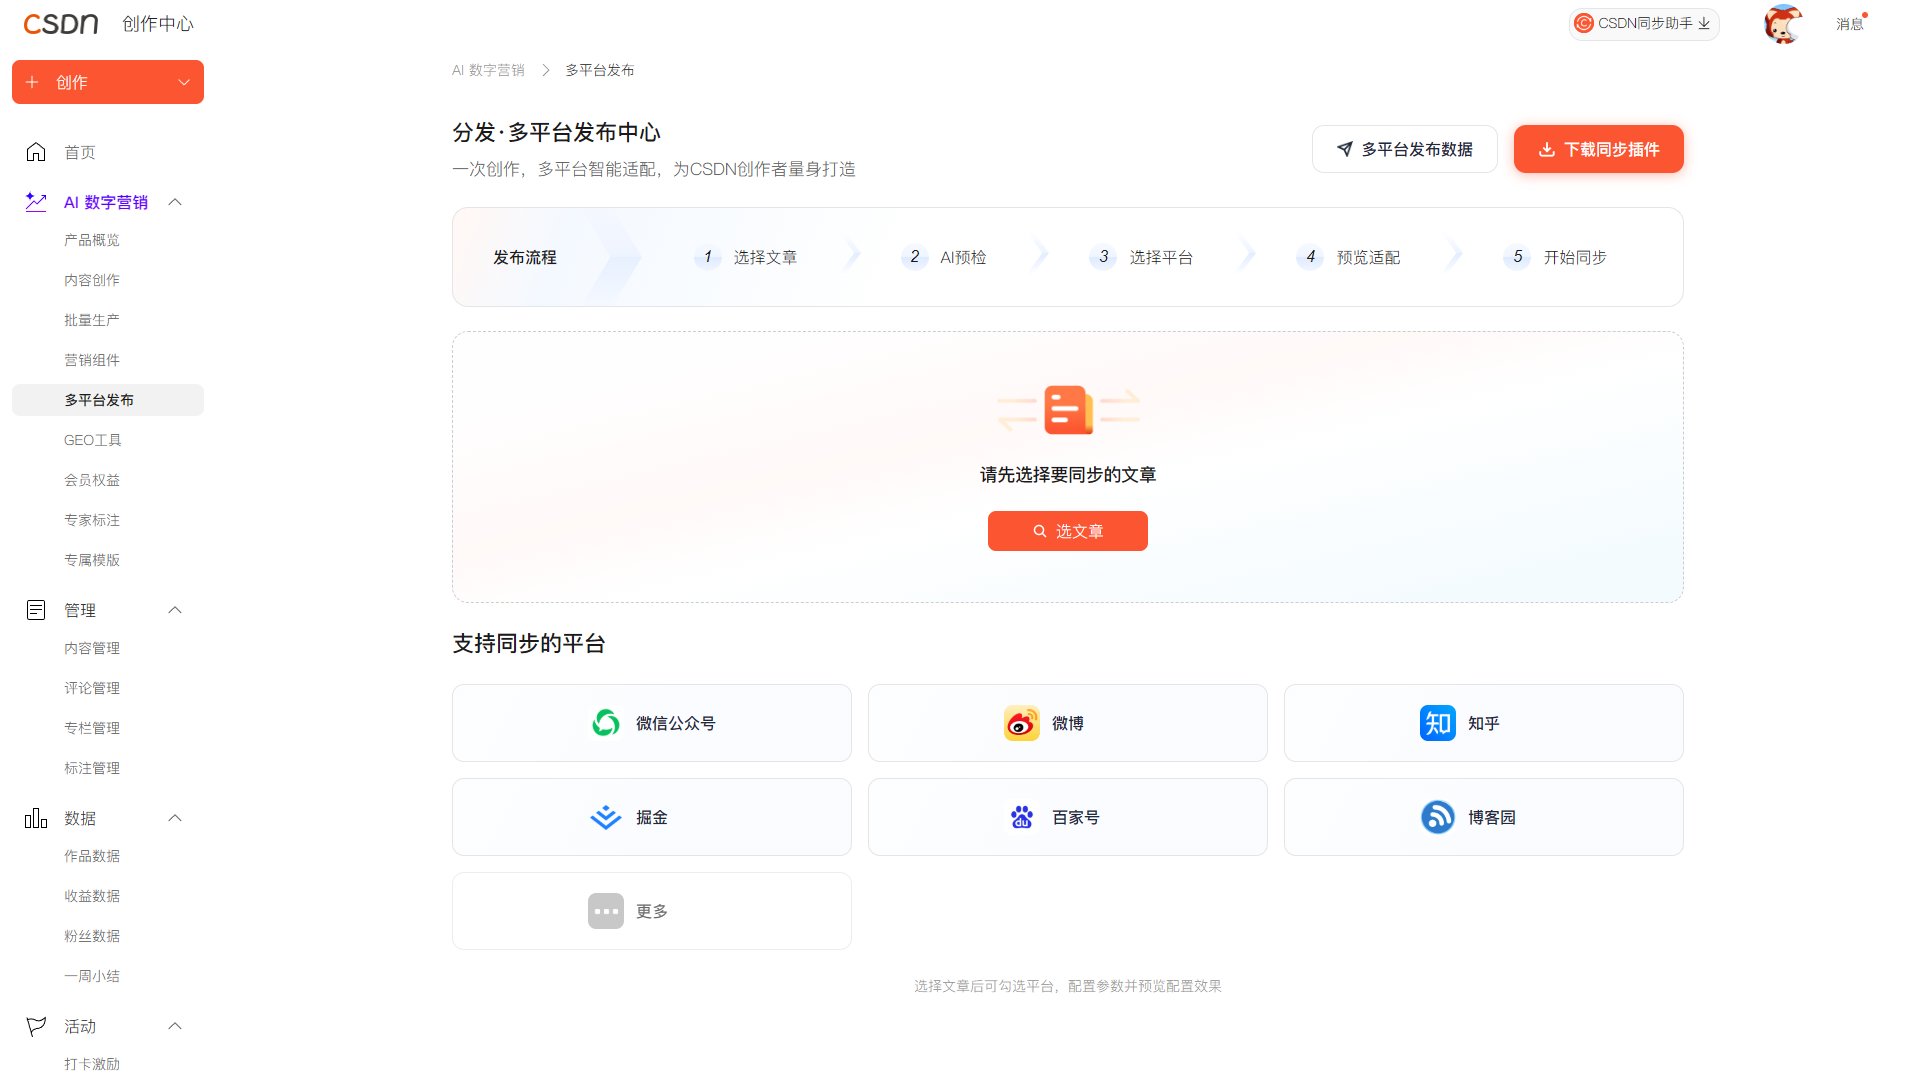Click the 管理 document icon

36,610
